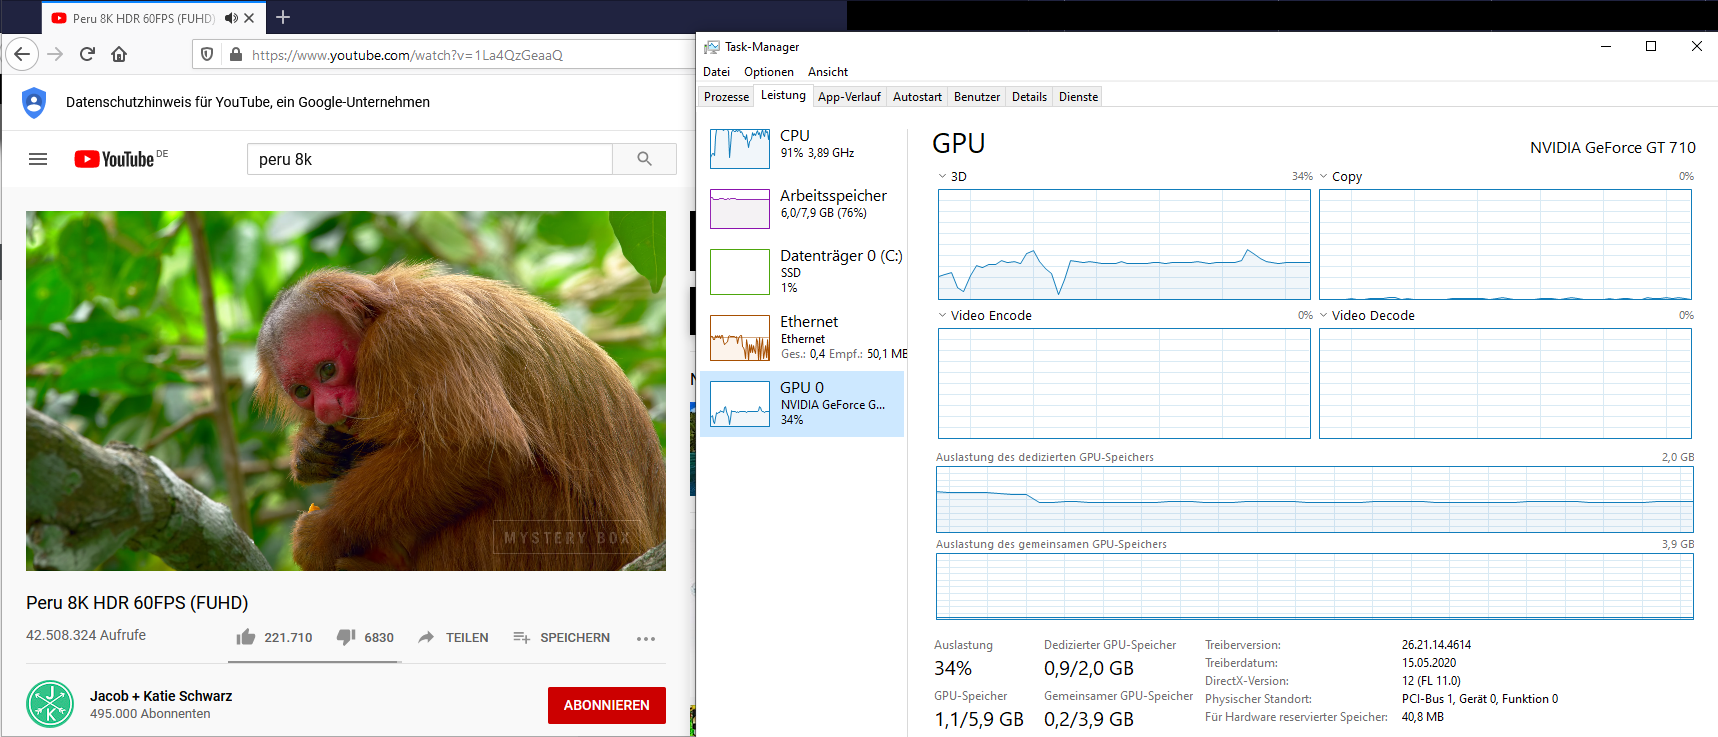Image resolution: width=1718 pixels, height=737 pixels.
Task: Dislike the video with 6830 thumbs down
Action: click(365, 637)
